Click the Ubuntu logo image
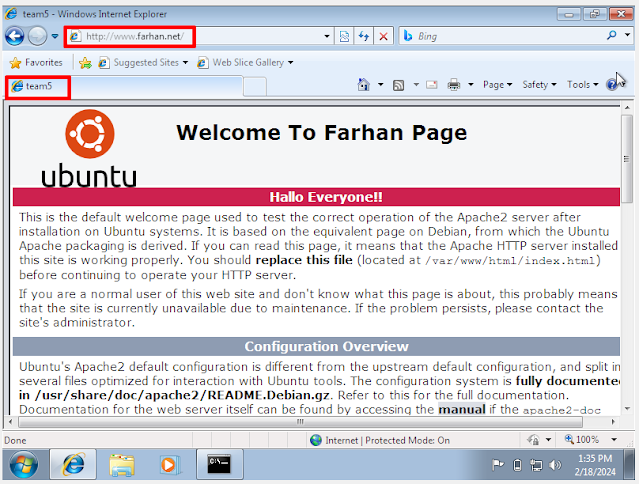639x484 pixels. pyautogui.click(x=89, y=149)
